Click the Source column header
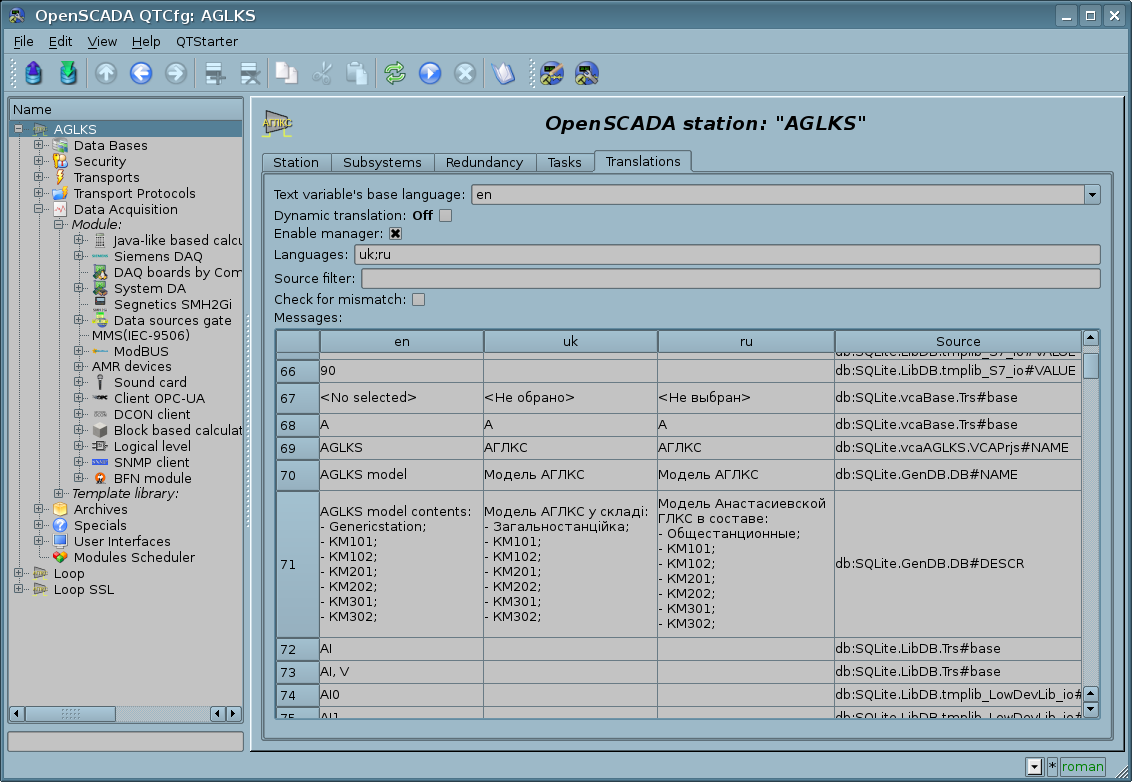 point(958,341)
